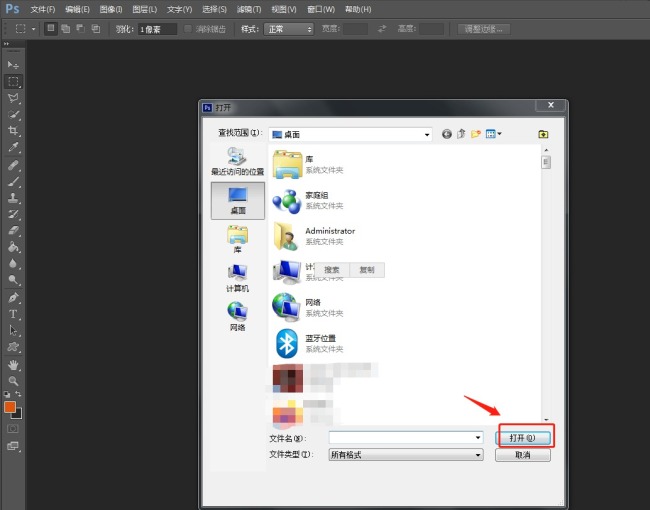Select the Move tool

(x=14, y=65)
